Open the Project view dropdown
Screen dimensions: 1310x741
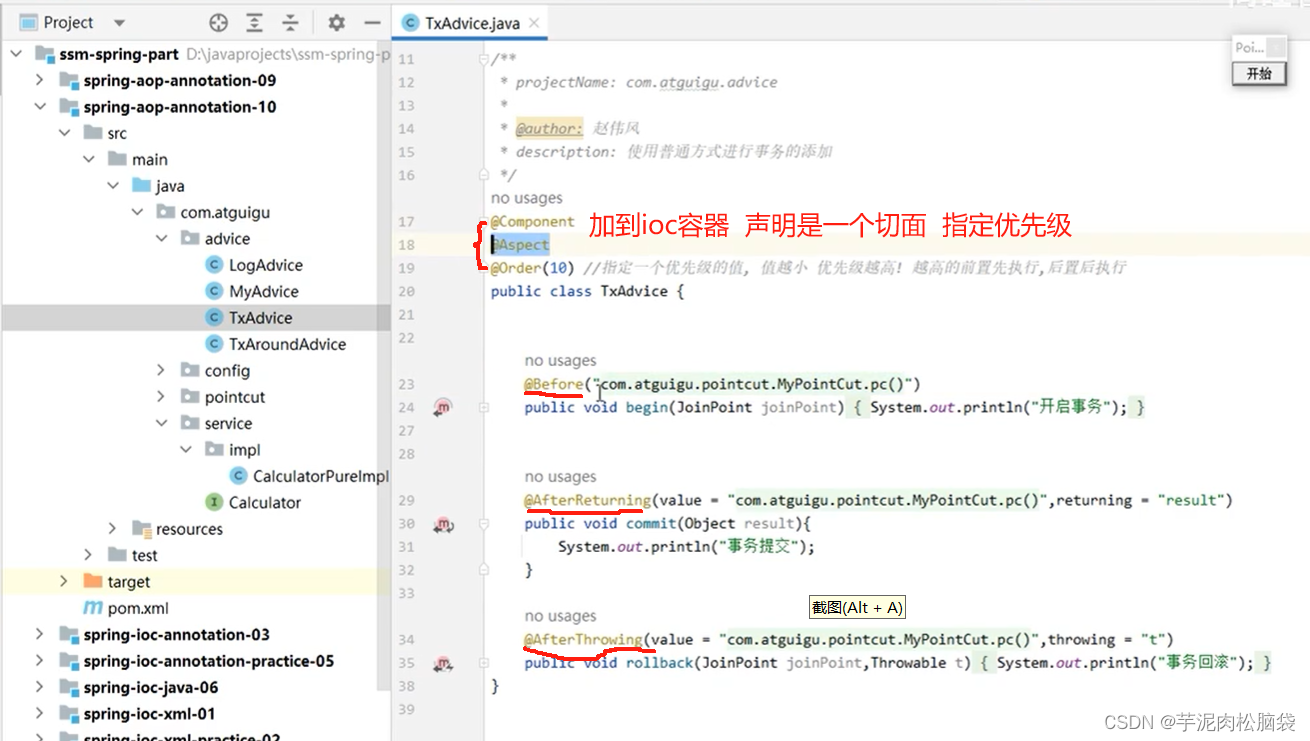click(119, 23)
